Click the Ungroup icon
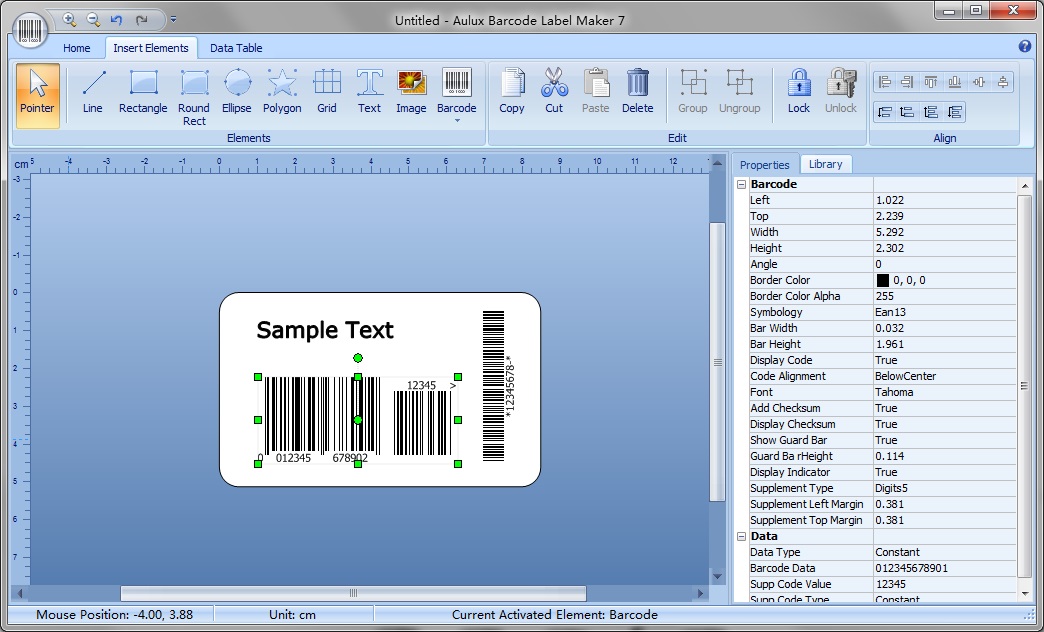1044x632 pixels. [740, 83]
